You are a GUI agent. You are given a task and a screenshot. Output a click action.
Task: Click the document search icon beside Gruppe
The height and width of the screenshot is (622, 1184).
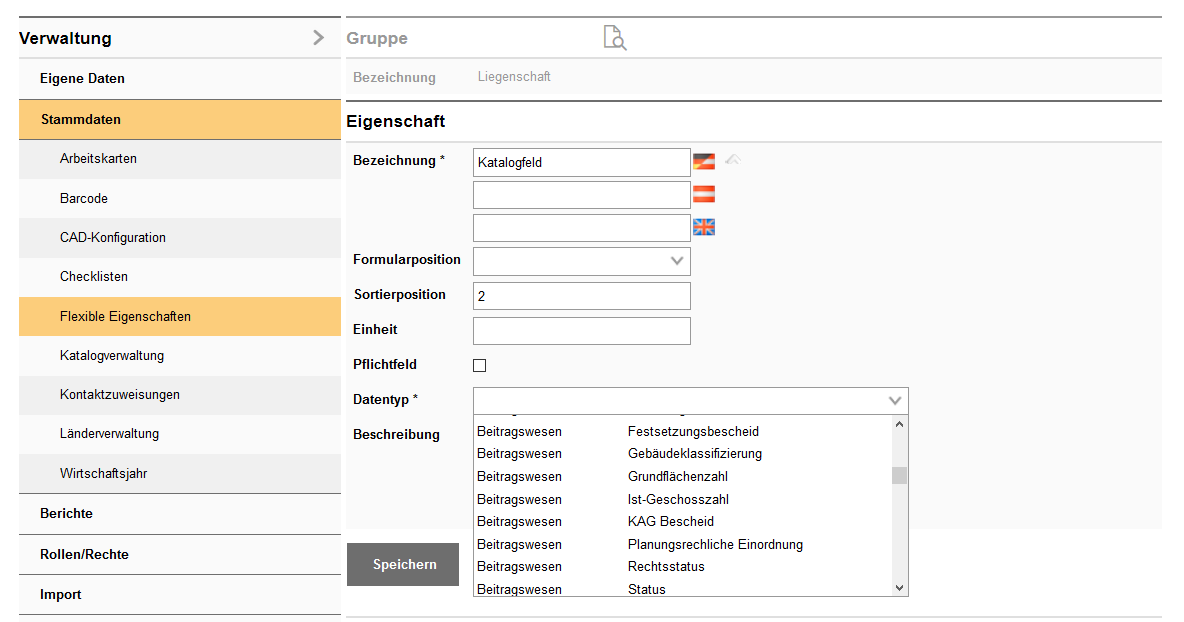click(x=614, y=38)
